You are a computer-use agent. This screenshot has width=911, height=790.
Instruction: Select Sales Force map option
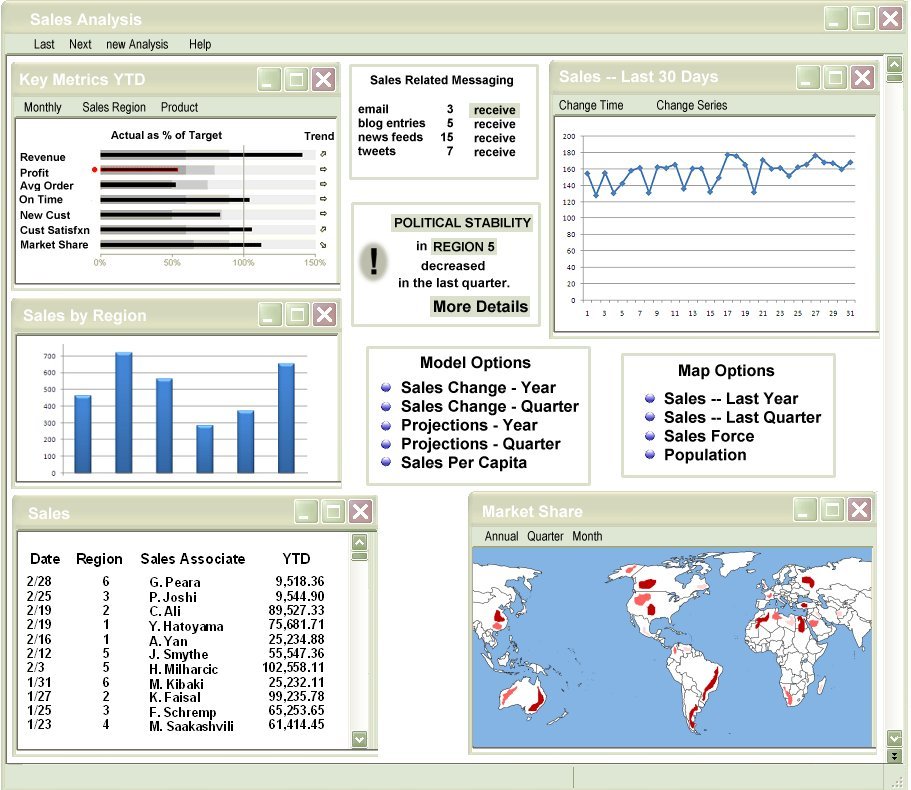coord(709,436)
